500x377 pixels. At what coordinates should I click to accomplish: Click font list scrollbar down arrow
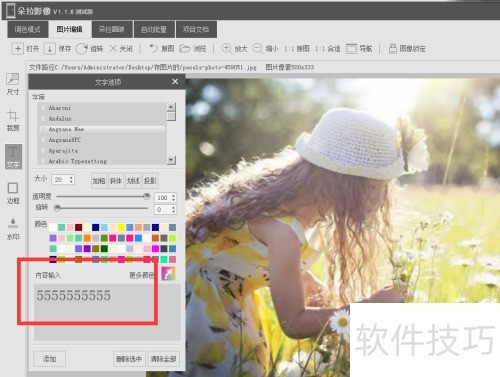(x=171, y=160)
